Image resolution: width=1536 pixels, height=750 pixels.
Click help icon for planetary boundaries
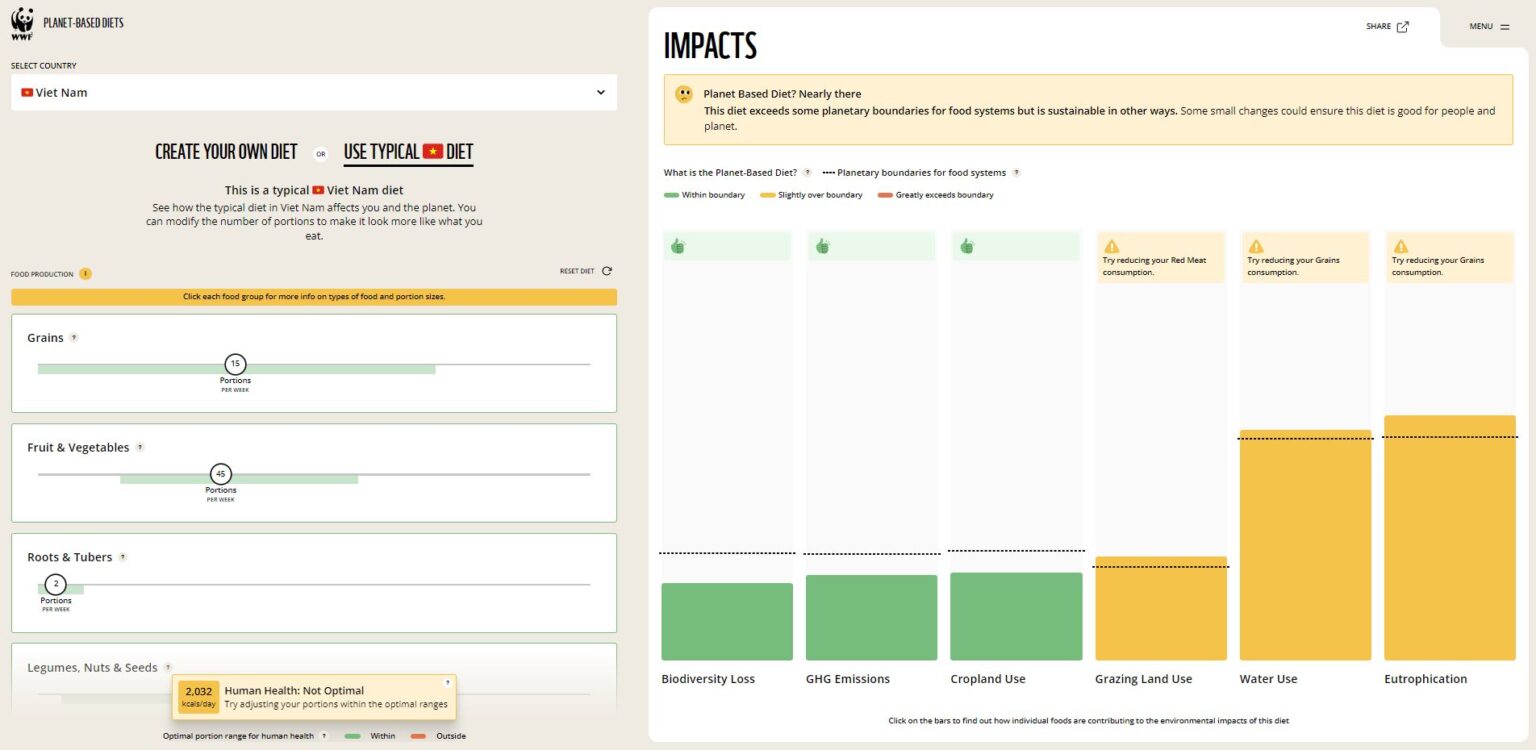click(x=1016, y=173)
